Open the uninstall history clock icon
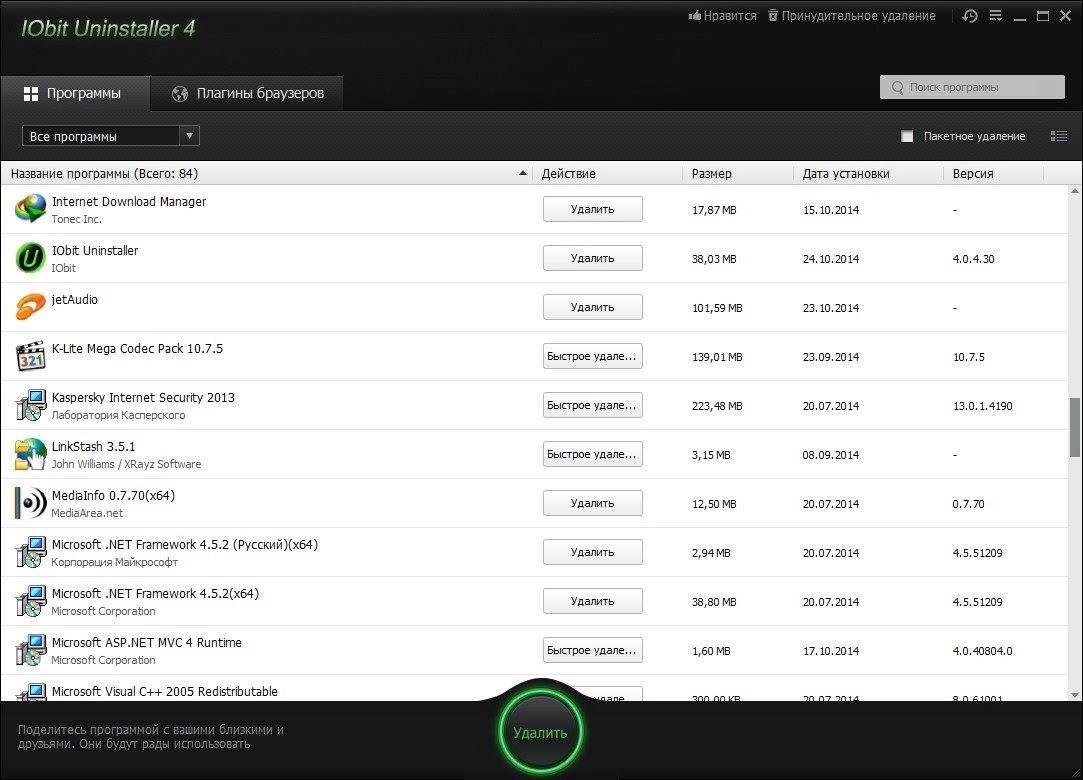 [970, 16]
